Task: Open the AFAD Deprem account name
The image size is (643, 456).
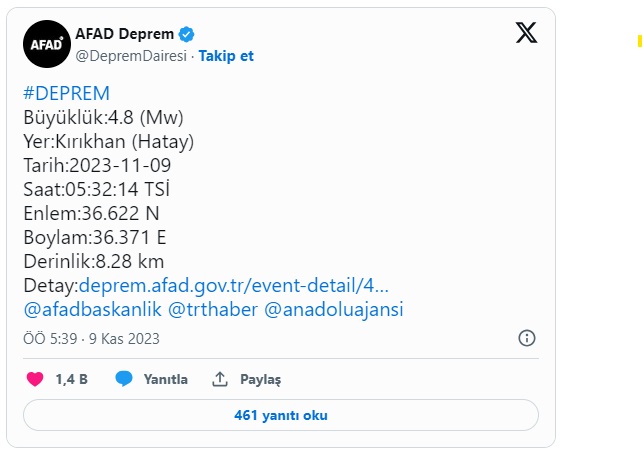Action: 122,34
